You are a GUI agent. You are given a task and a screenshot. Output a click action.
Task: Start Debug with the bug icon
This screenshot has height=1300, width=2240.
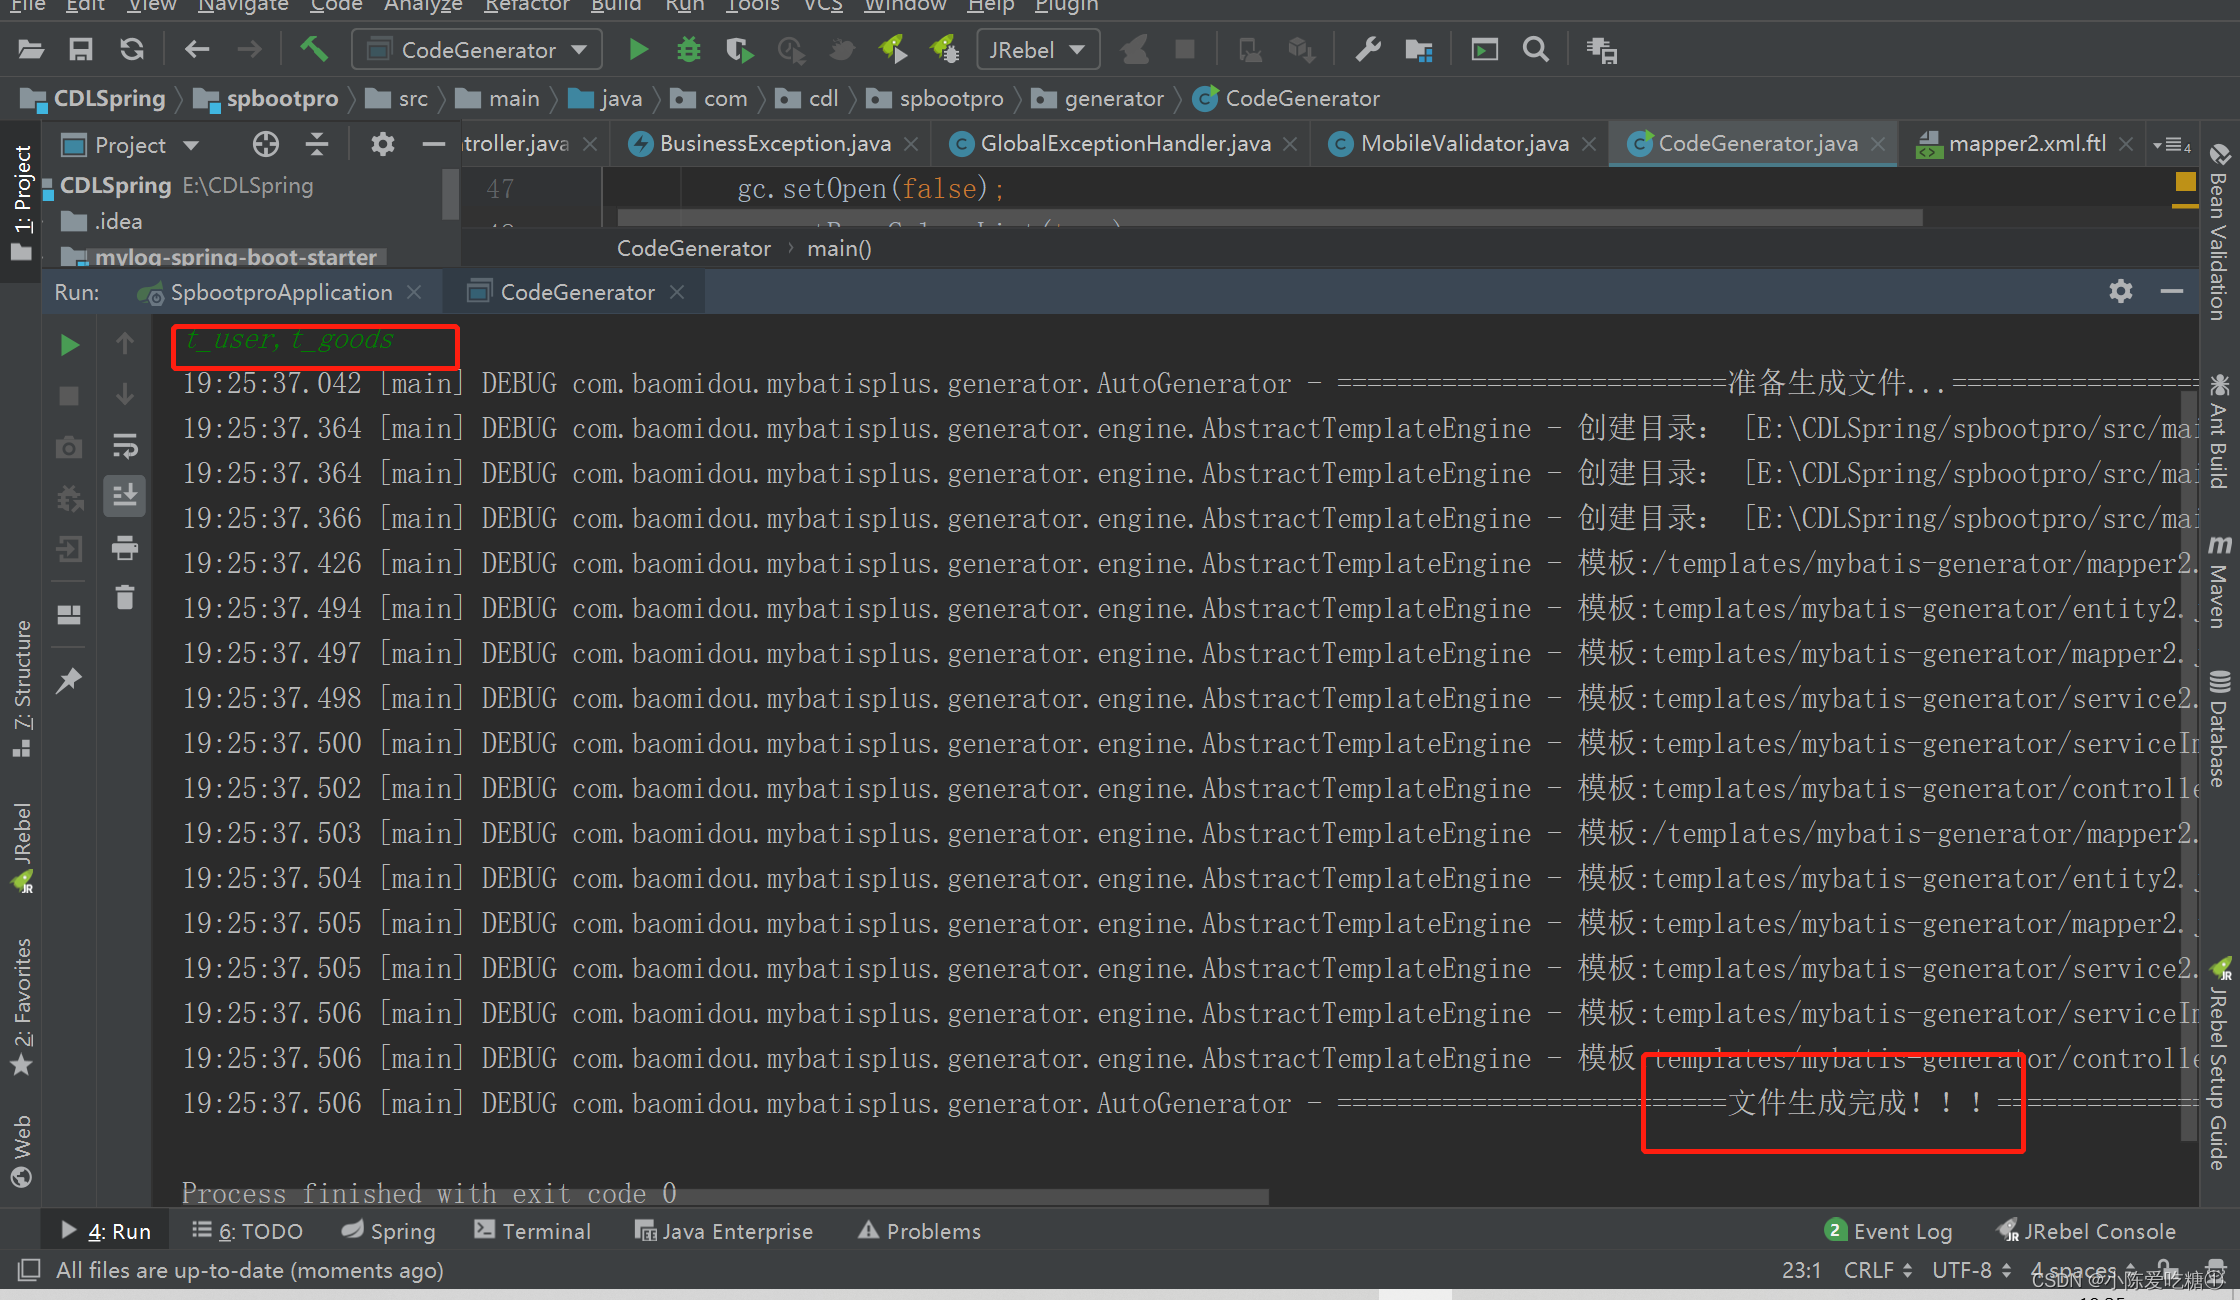688,49
